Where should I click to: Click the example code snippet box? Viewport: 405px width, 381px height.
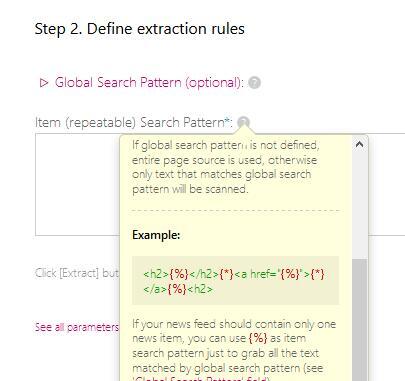coord(235,281)
